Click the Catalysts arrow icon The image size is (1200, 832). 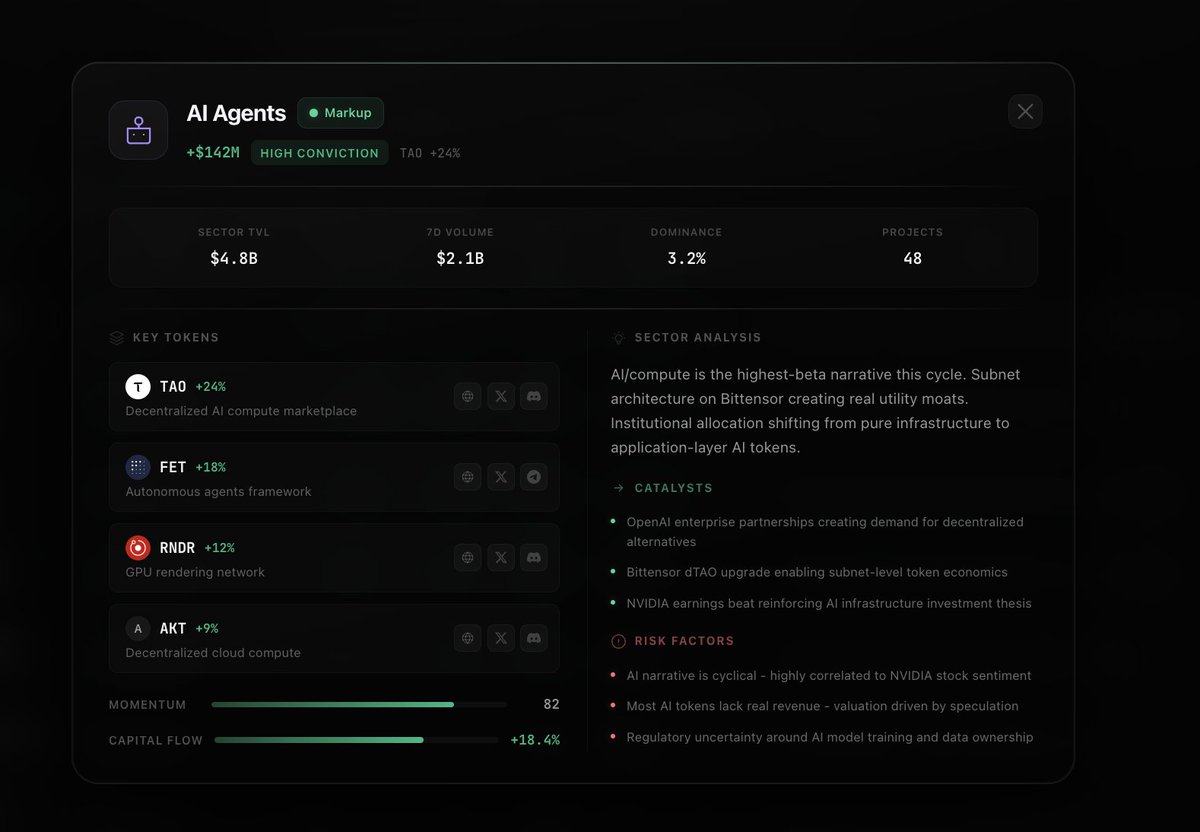coord(618,488)
